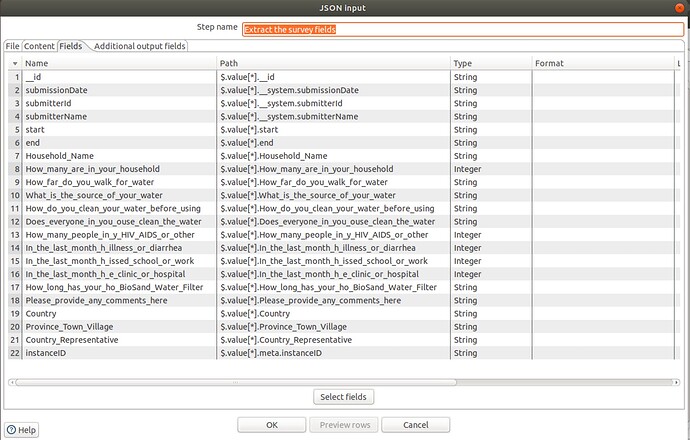The width and height of the screenshot is (690, 440).
Task: Close the JSON input dialog
Action: (x=679, y=8)
